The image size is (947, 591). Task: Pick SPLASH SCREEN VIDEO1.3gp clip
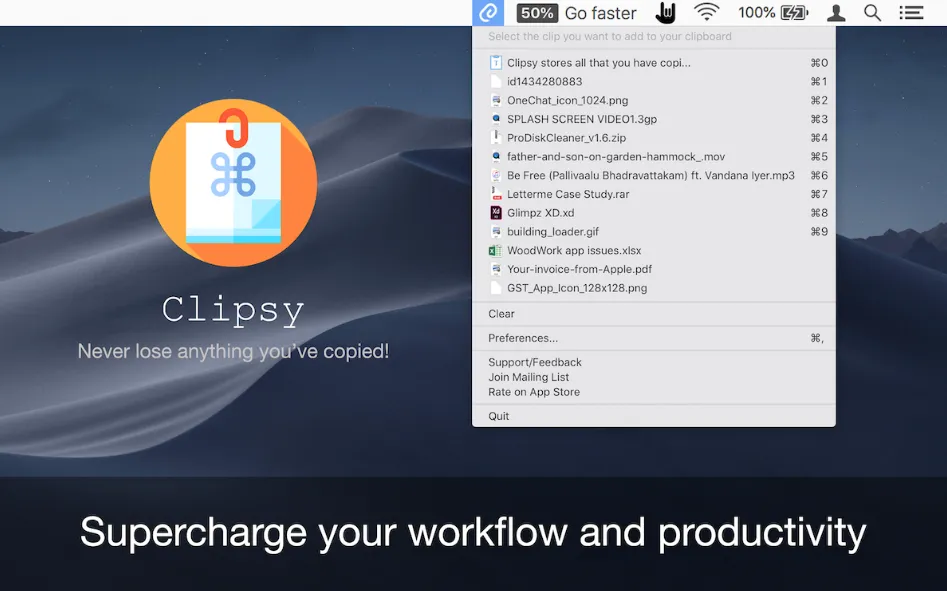[653, 119]
